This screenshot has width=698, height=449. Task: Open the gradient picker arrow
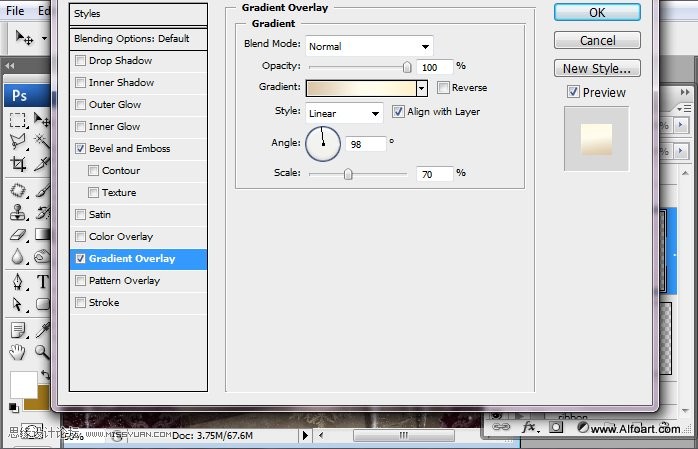coord(422,88)
